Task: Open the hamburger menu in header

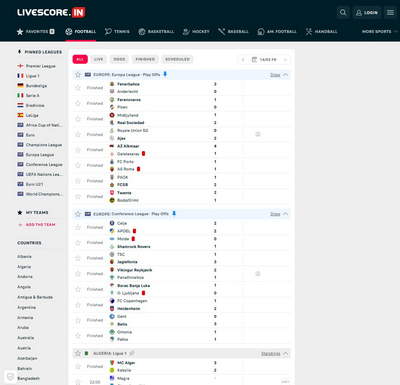Action: 390,13
